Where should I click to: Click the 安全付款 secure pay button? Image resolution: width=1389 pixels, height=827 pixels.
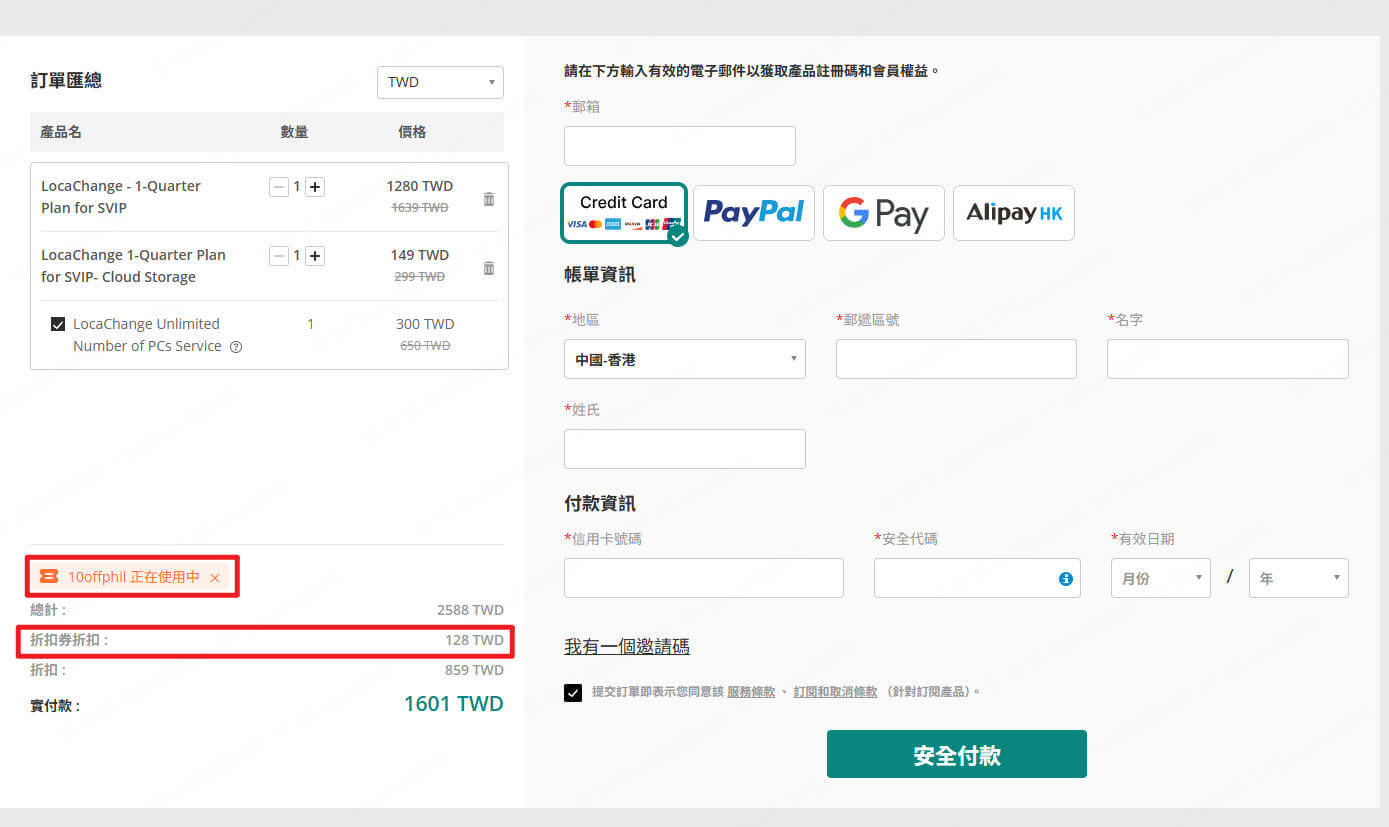point(957,754)
